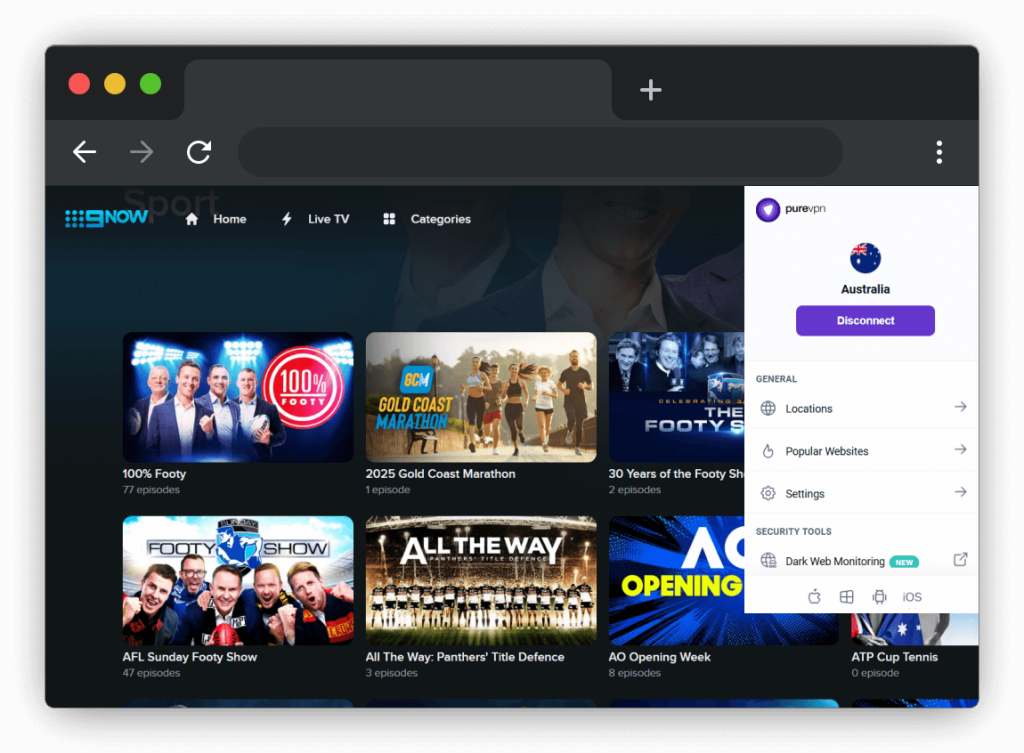Select the iOS platform link
The width and height of the screenshot is (1024, 753).
tap(912, 597)
